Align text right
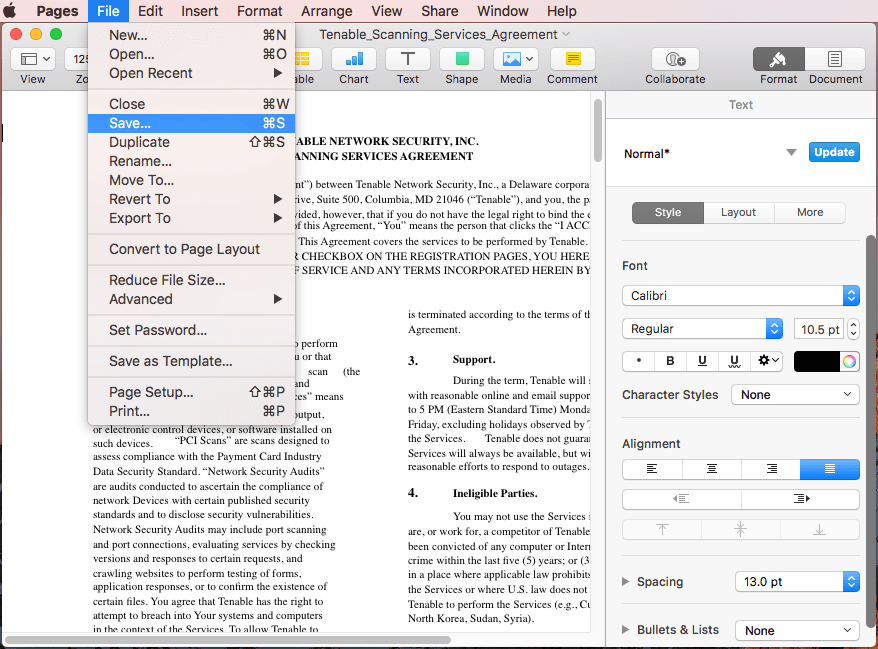Image resolution: width=878 pixels, height=649 pixels. (771, 469)
